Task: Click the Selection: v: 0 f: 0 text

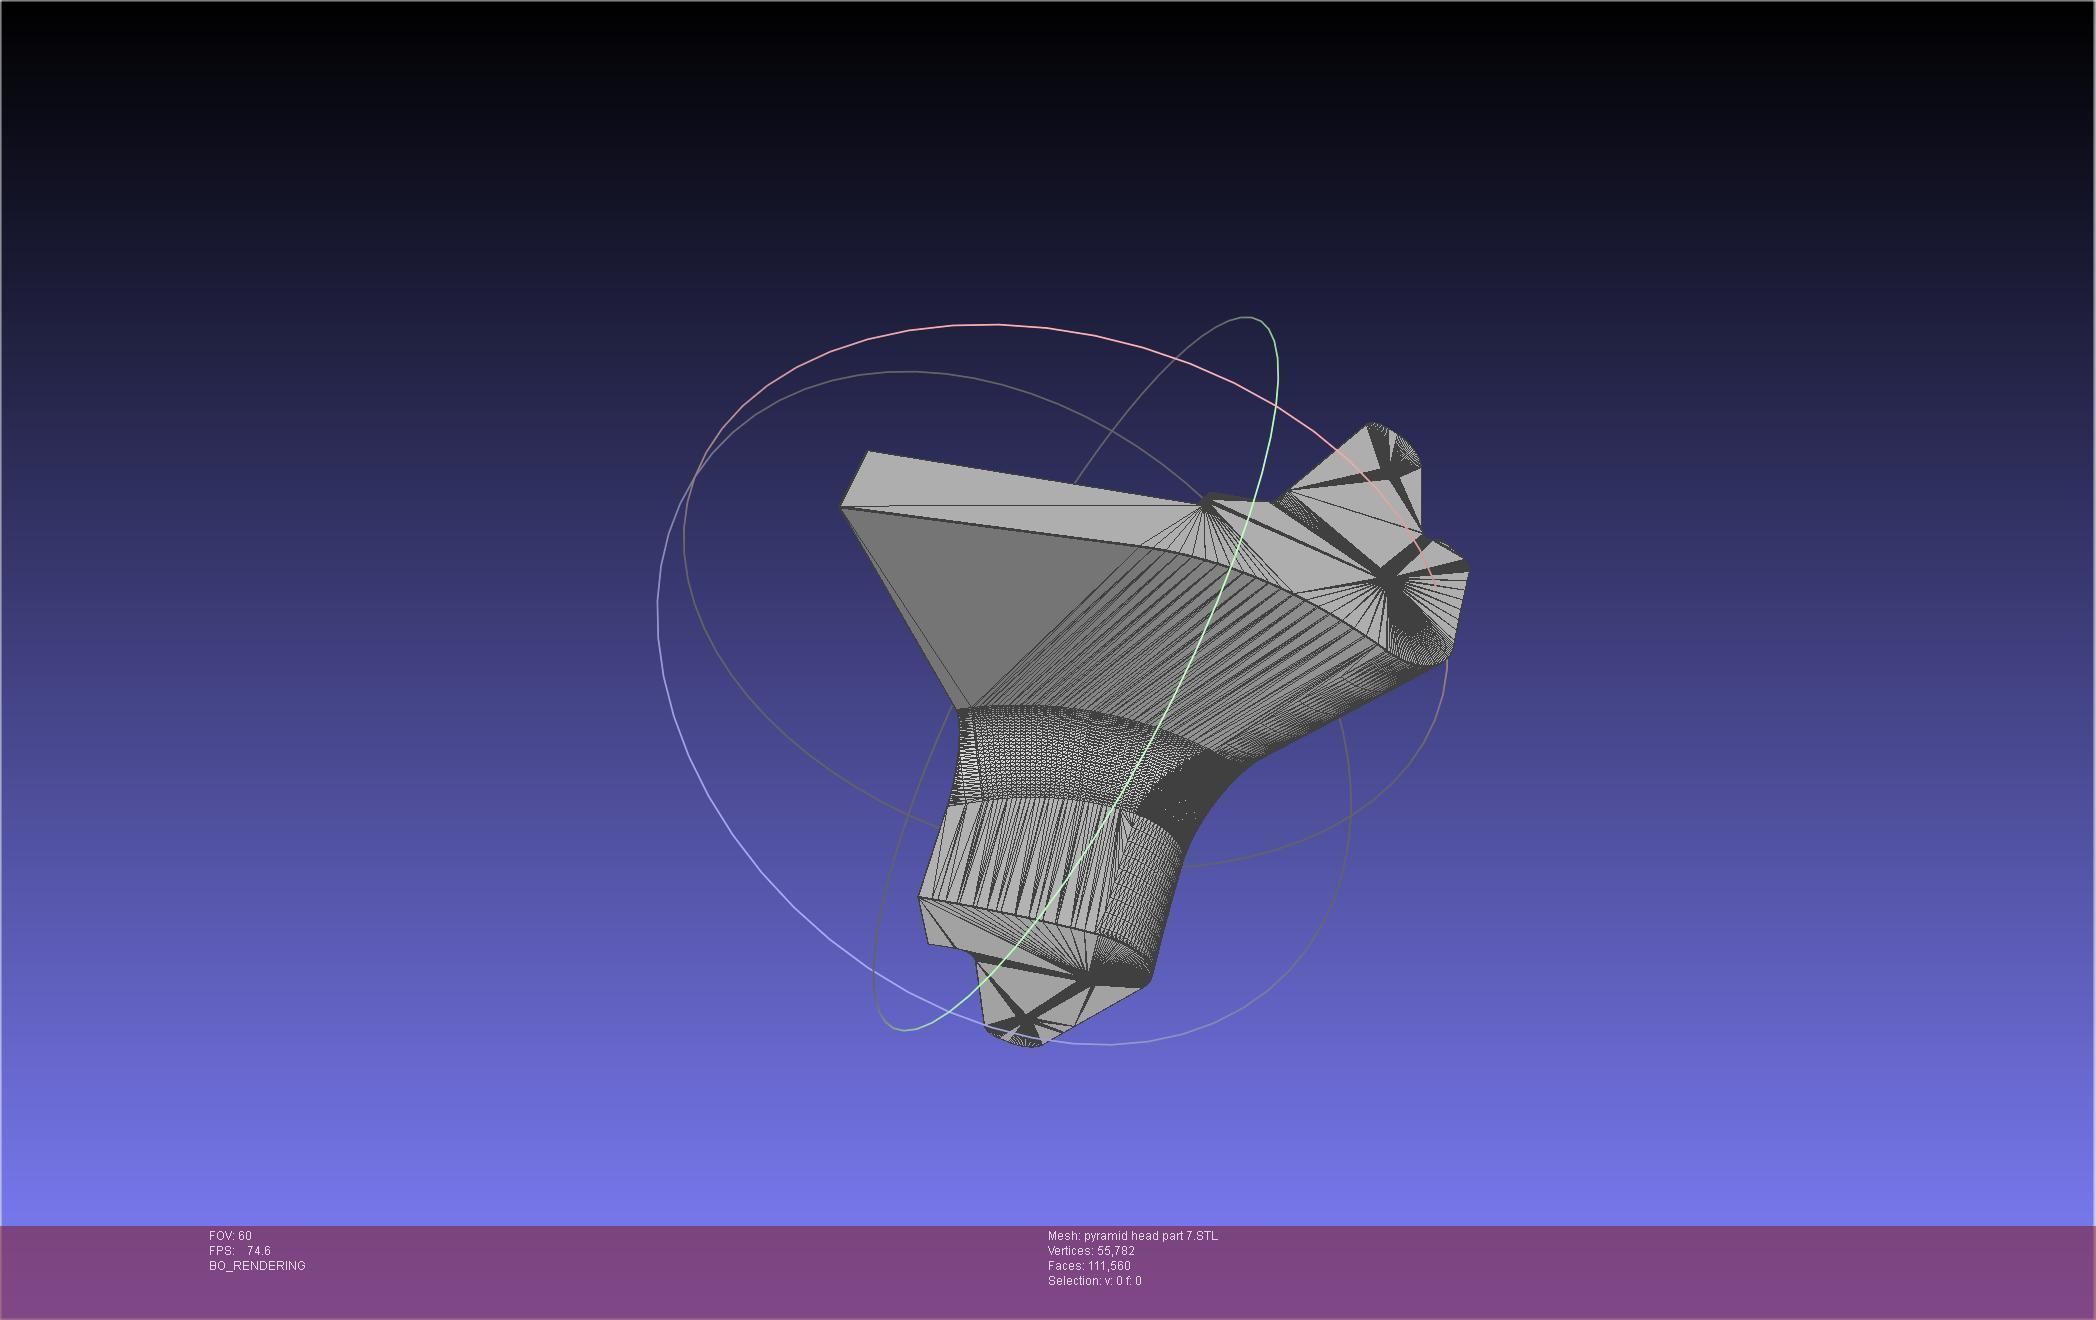Action: click(x=1094, y=1281)
